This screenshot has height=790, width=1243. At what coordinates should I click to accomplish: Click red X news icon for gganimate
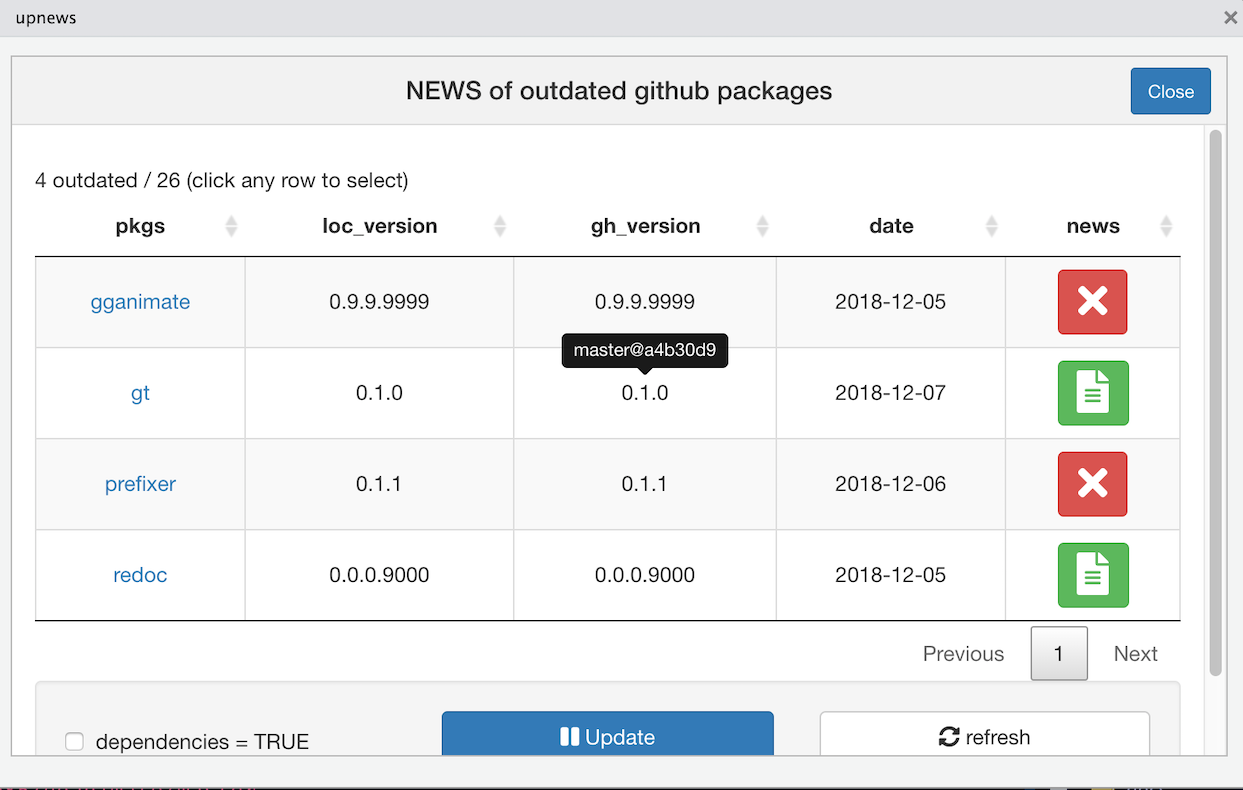pos(1092,302)
